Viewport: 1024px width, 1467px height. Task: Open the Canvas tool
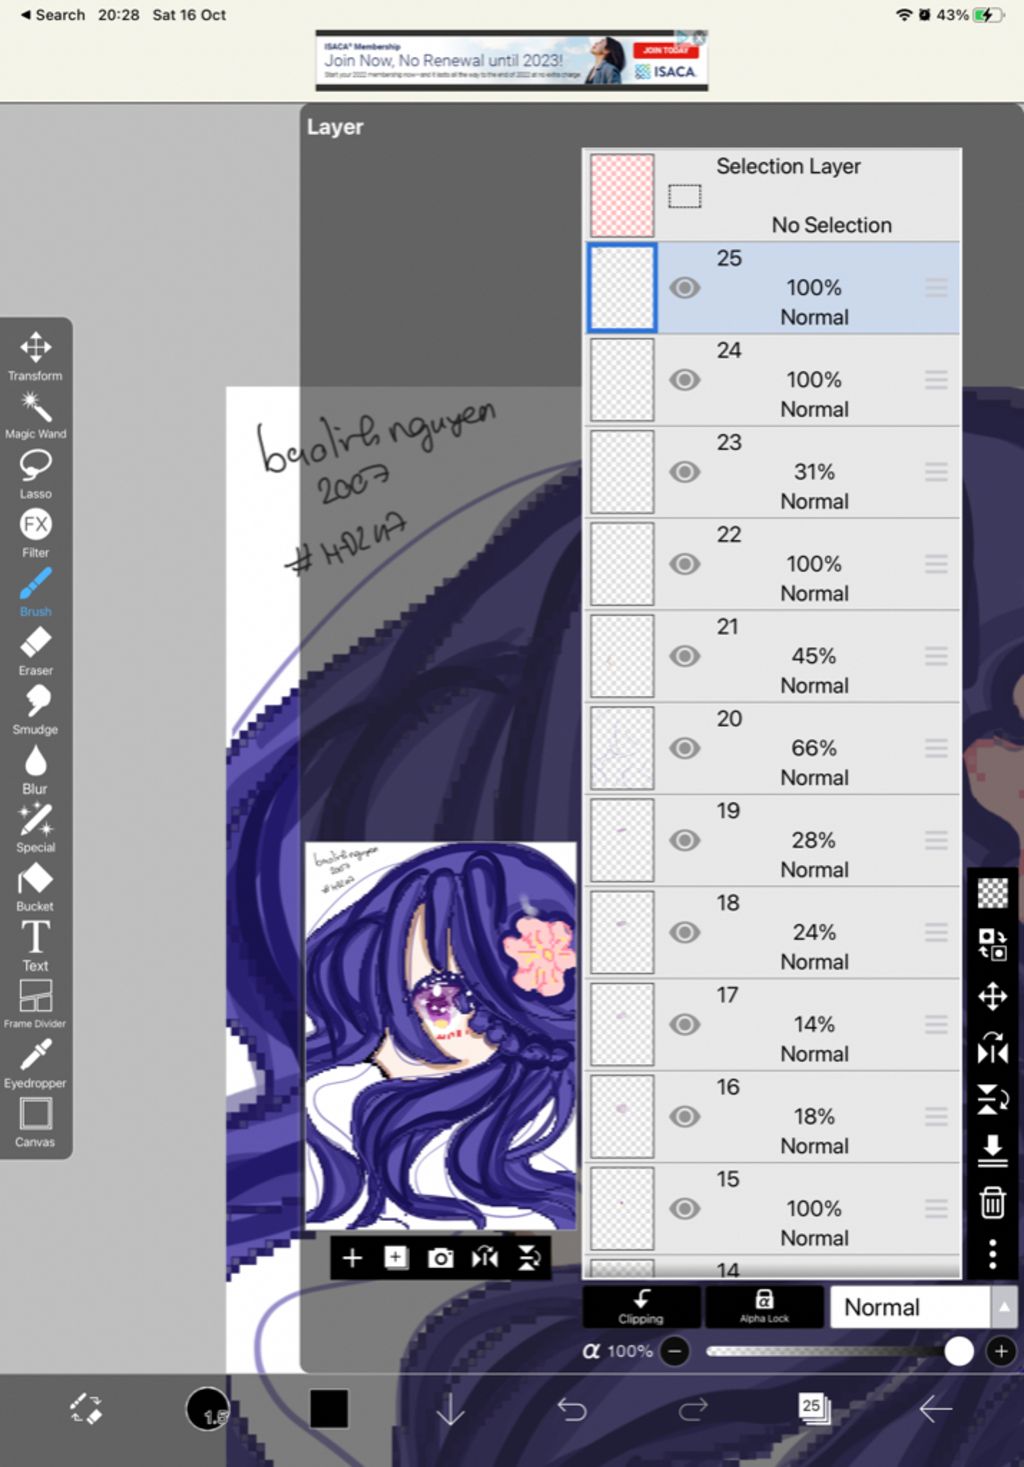pos(35,1122)
